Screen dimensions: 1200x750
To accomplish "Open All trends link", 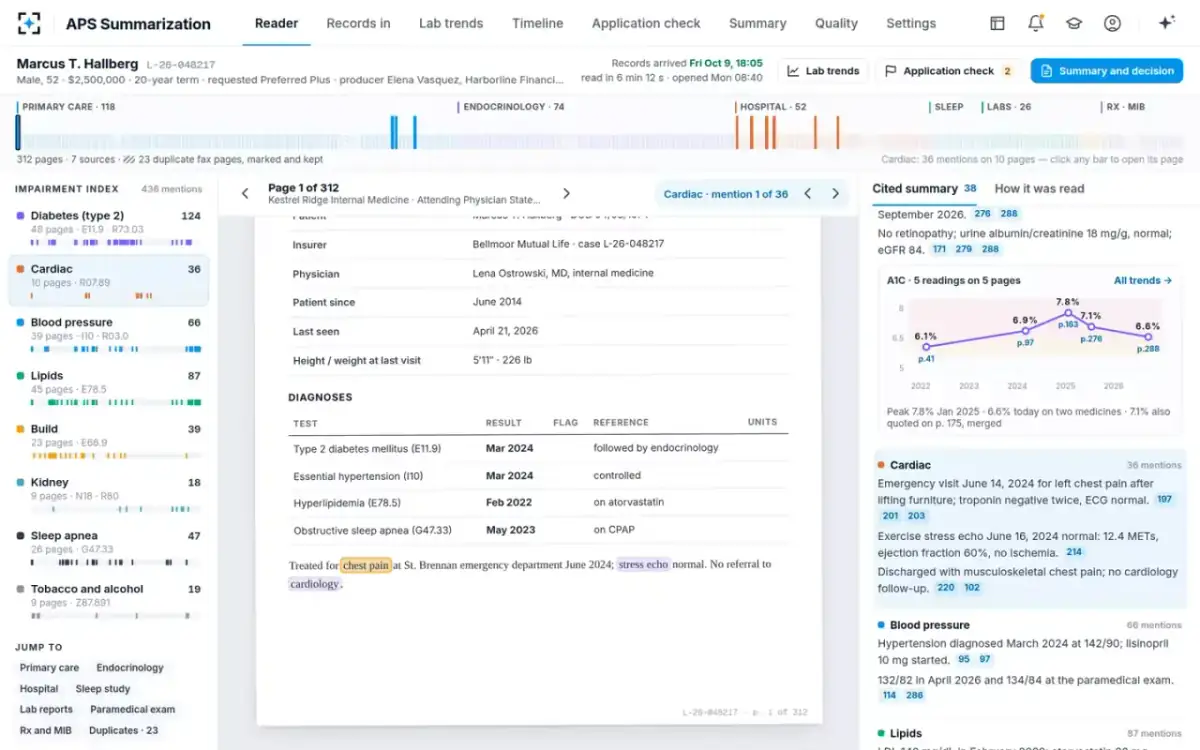I will point(1143,281).
